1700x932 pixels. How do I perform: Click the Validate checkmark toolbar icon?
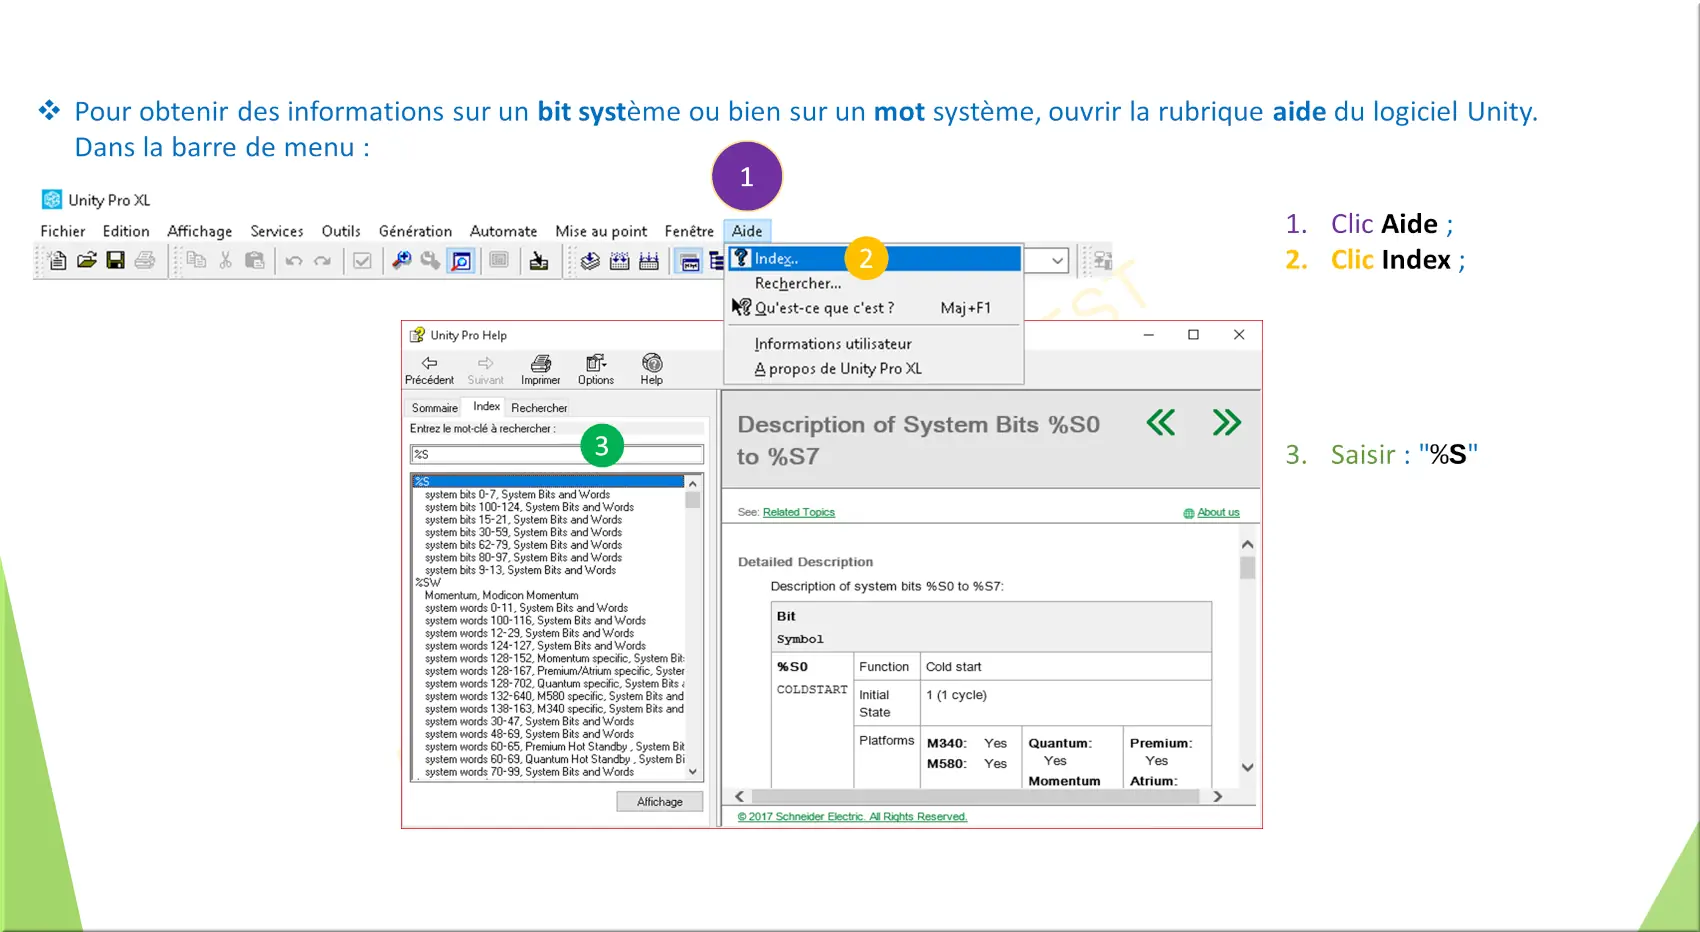pyautogui.click(x=362, y=261)
